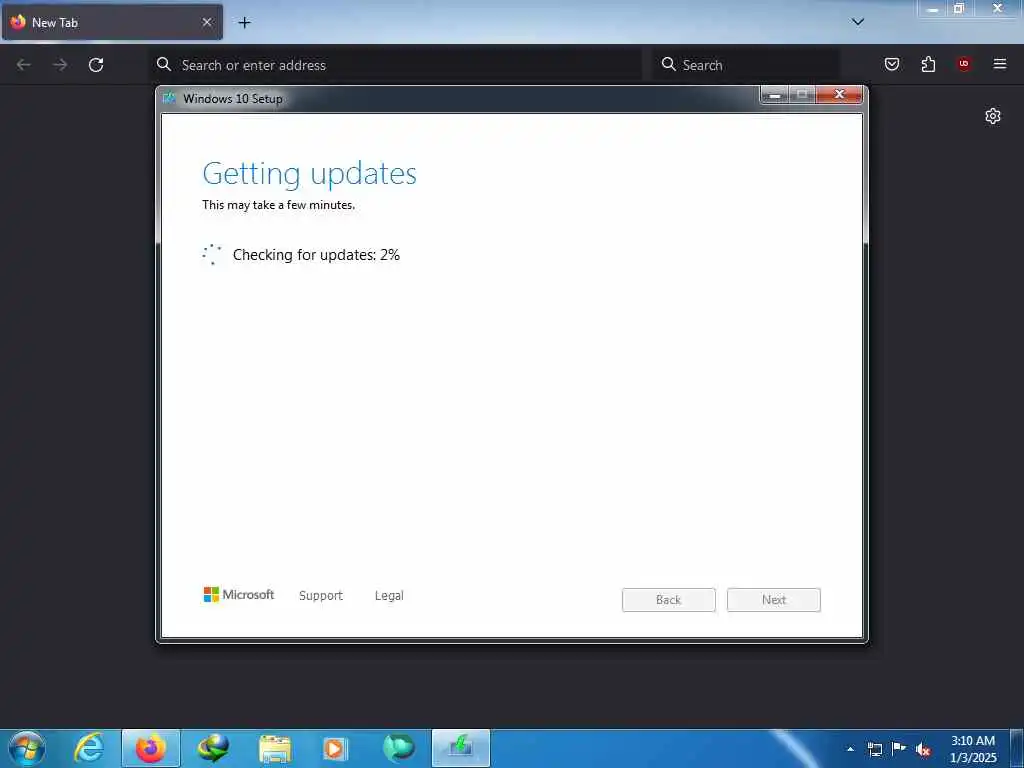This screenshot has width=1024, height=768.
Task: Open the green globe taskbar app
Action: [398, 748]
